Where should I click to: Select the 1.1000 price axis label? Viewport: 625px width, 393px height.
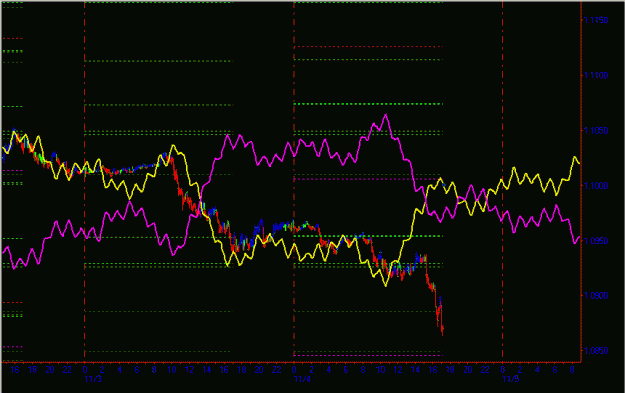596,185
